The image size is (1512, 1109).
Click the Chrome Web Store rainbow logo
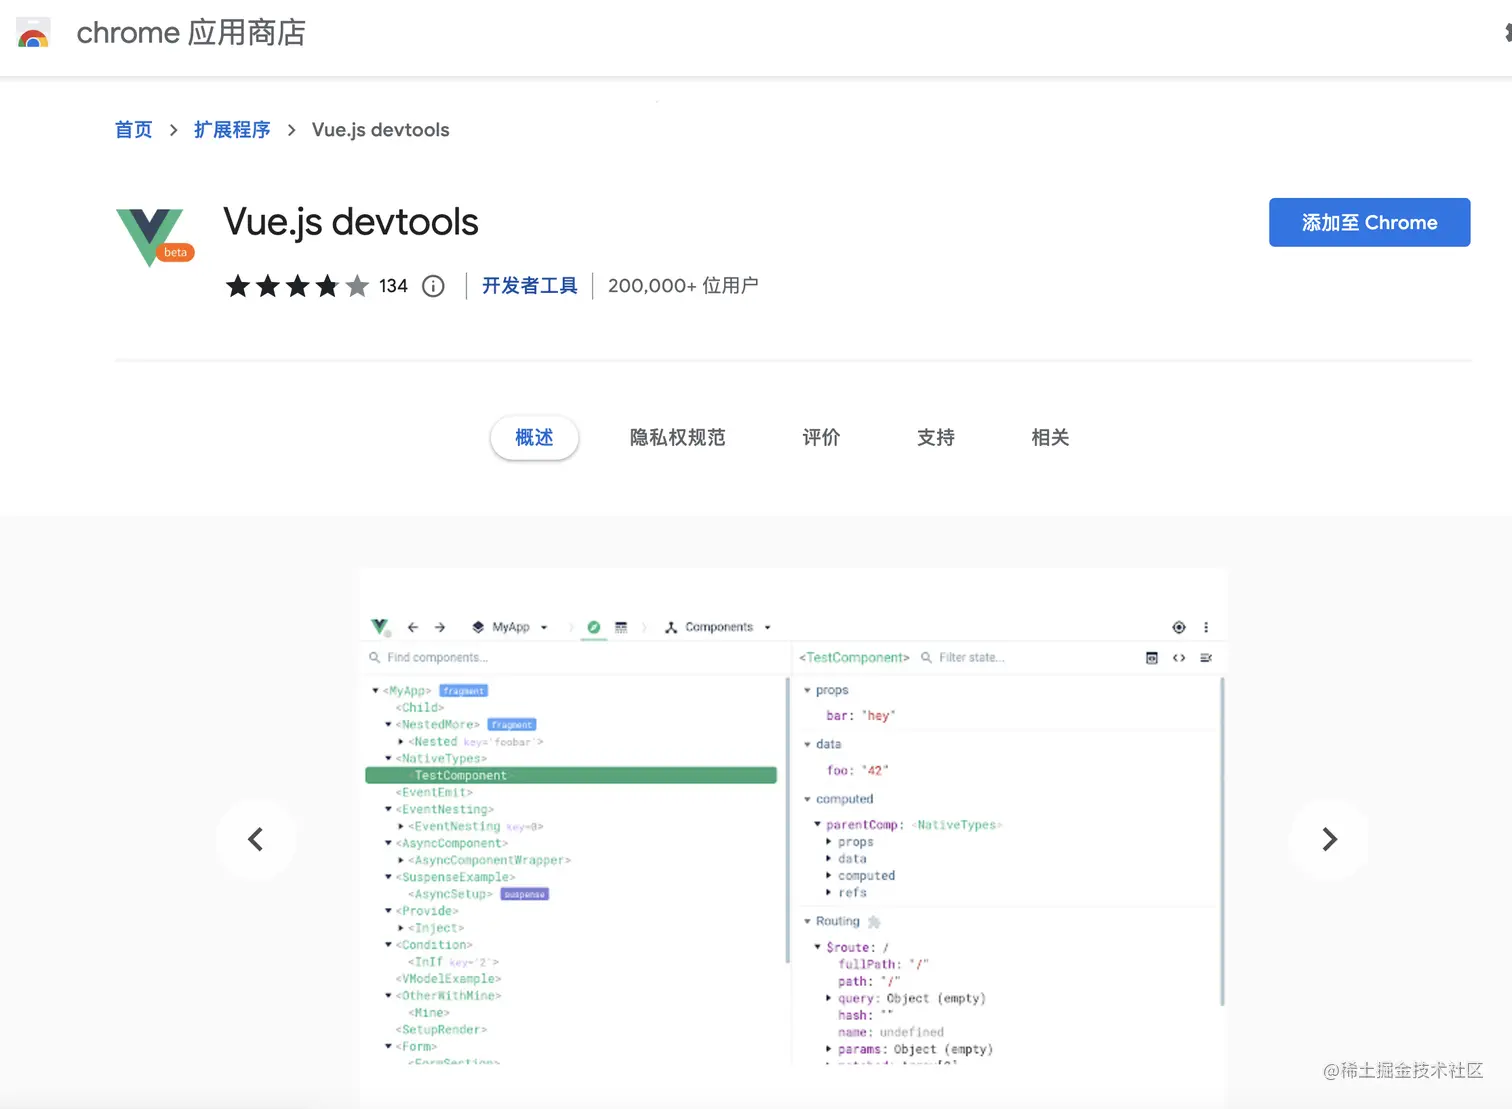[33, 33]
